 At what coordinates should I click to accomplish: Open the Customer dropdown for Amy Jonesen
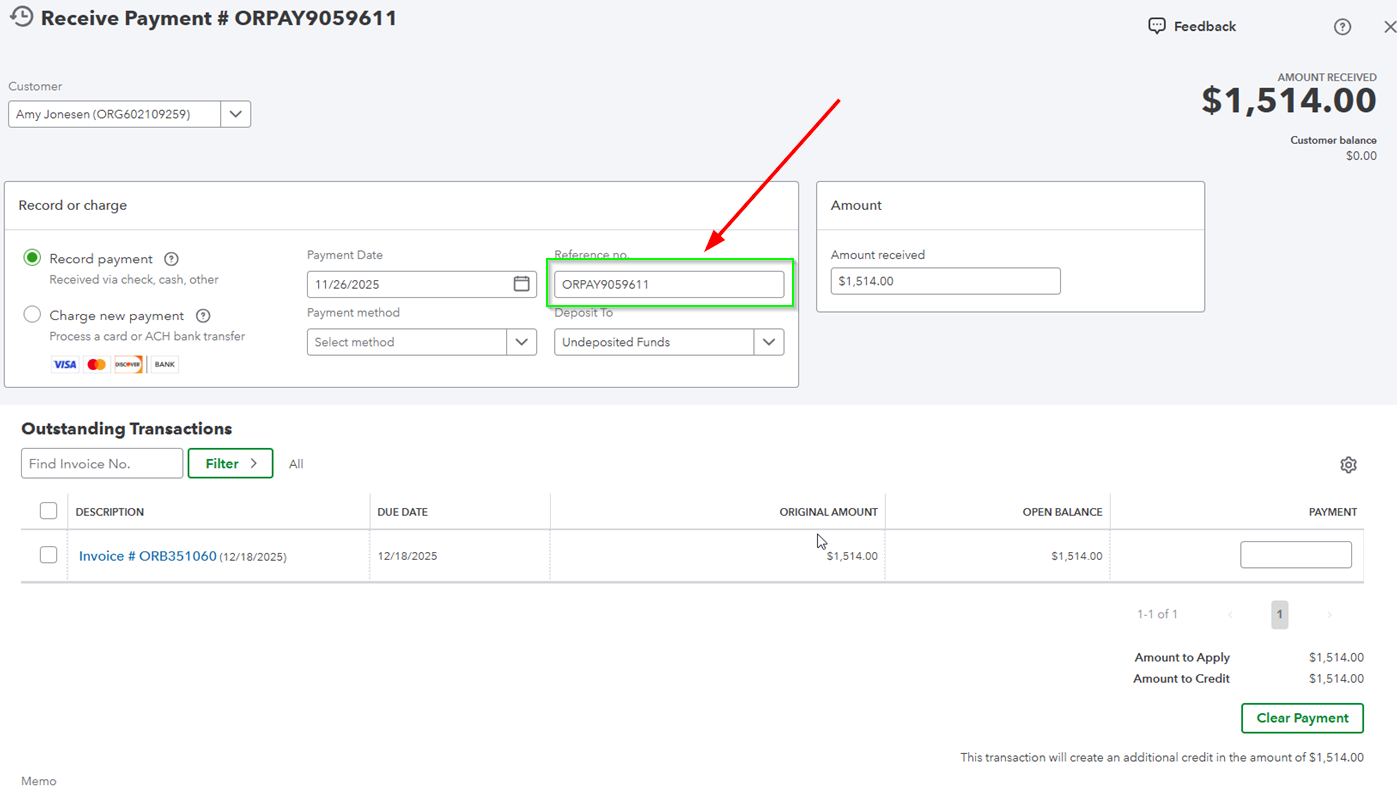coord(235,113)
